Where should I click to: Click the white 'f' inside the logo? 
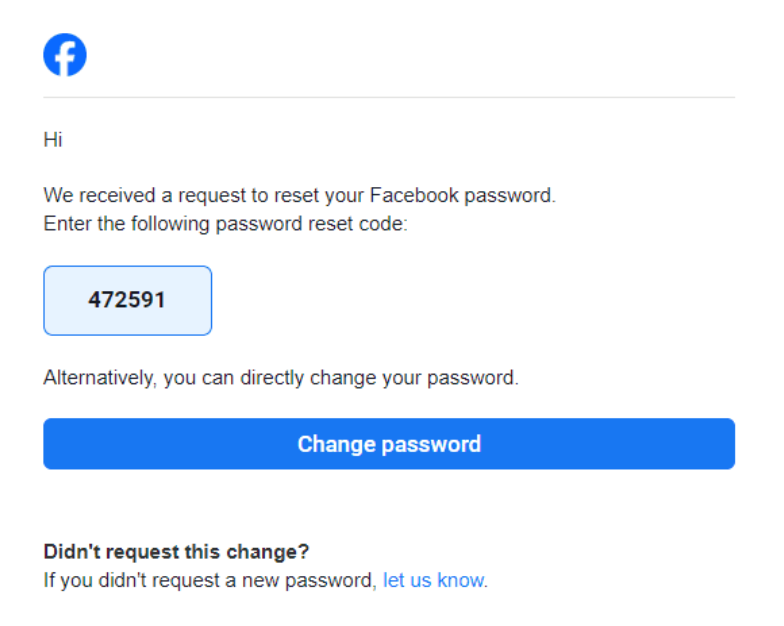coord(66,58)
